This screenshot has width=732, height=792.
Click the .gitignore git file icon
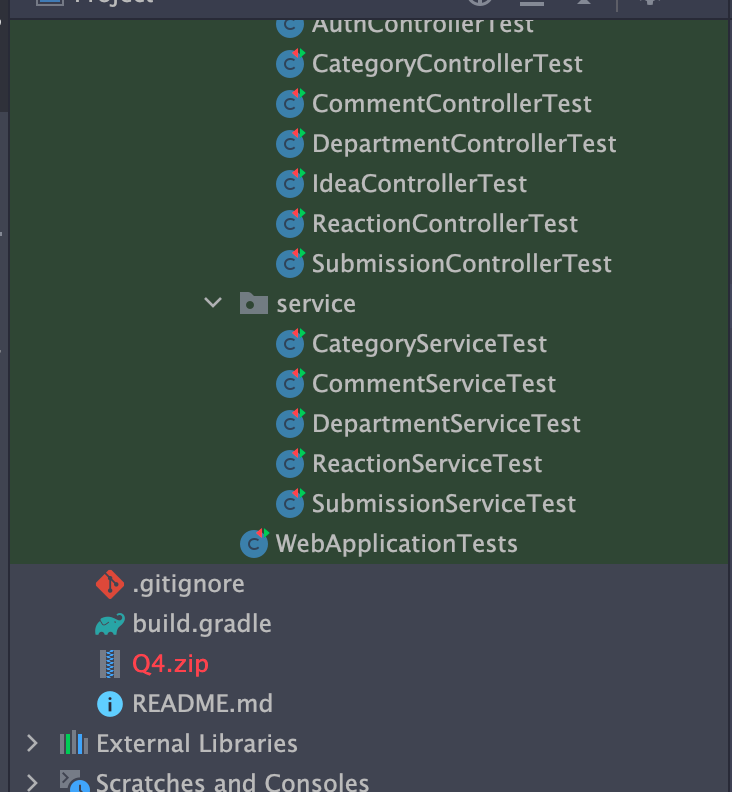click(x=109, y=583)
